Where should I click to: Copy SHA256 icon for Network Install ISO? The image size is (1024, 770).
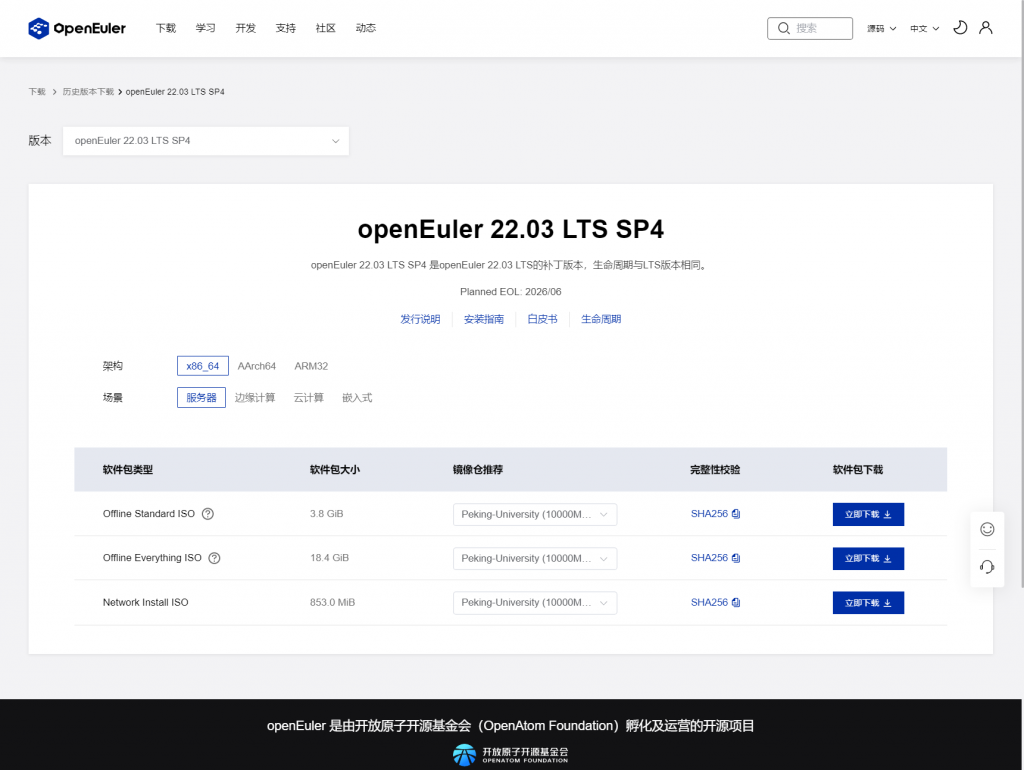pos(736,602)
